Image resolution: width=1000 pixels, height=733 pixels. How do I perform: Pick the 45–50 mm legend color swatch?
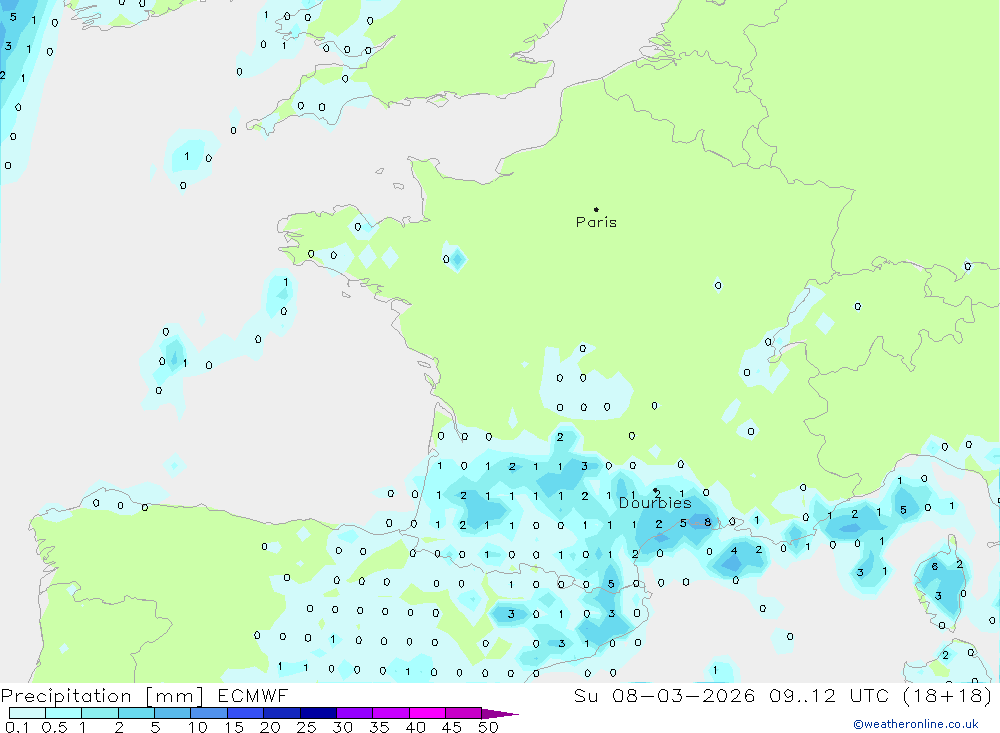463,713
